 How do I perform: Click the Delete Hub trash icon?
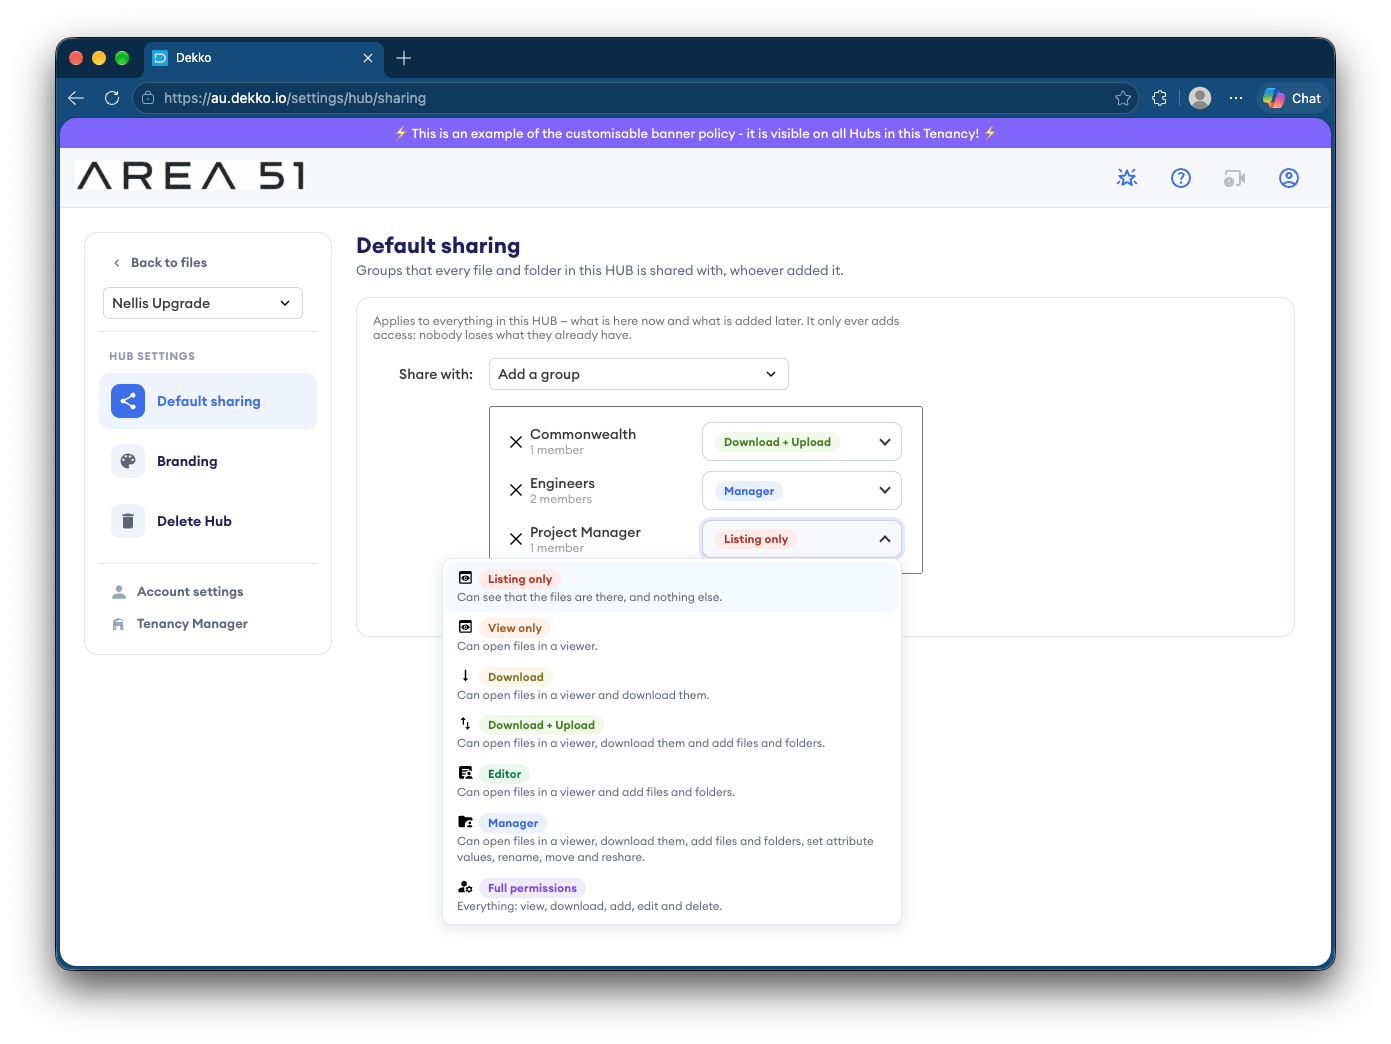[x=128, y=521]
